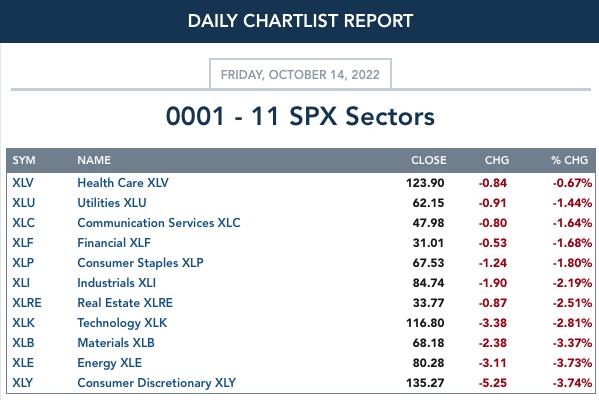Click the XLU symbol link

pyautogui.click(x=23, y=202)
